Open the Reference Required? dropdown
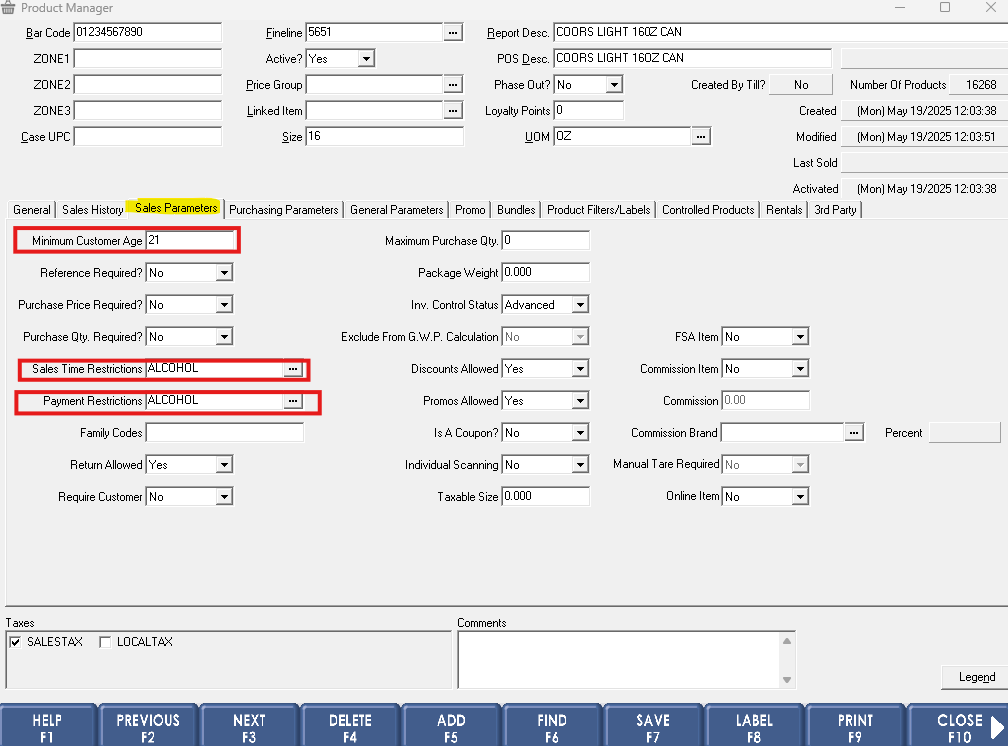Viewport: 1008px width, 746px height. pos(224,273)
